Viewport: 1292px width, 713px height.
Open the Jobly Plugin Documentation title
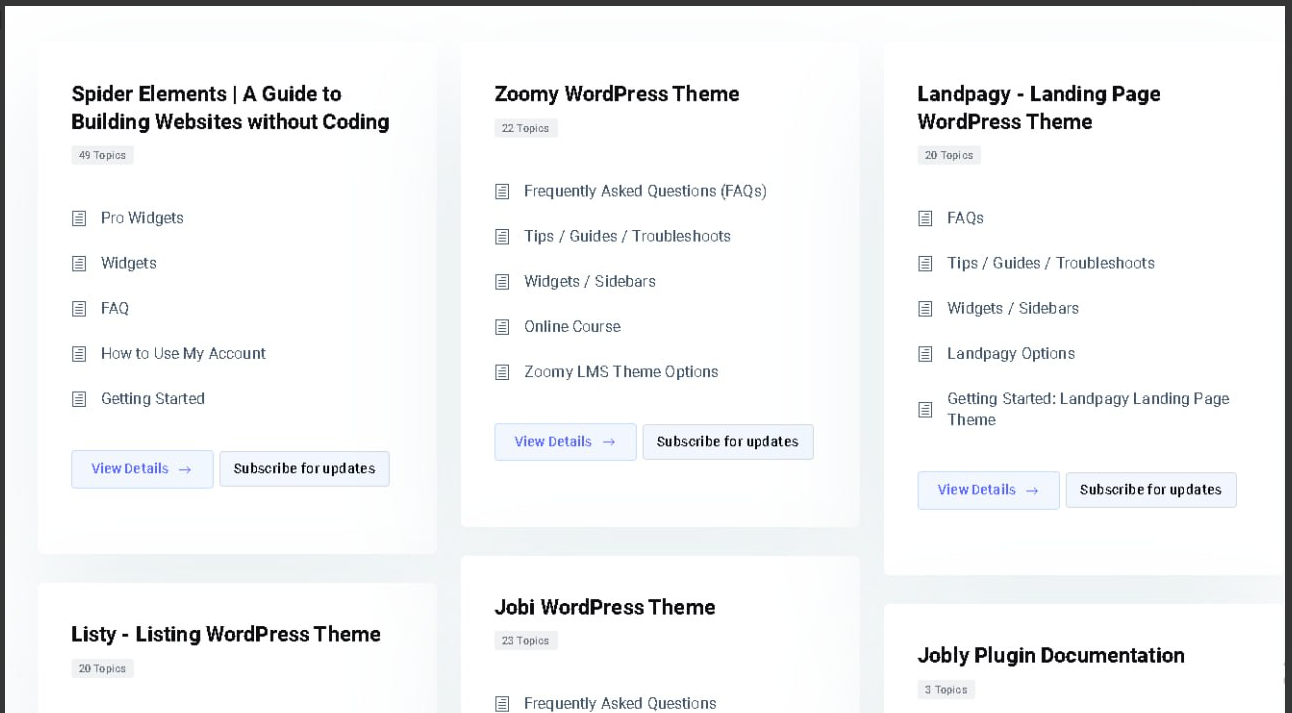[1051, 655]
